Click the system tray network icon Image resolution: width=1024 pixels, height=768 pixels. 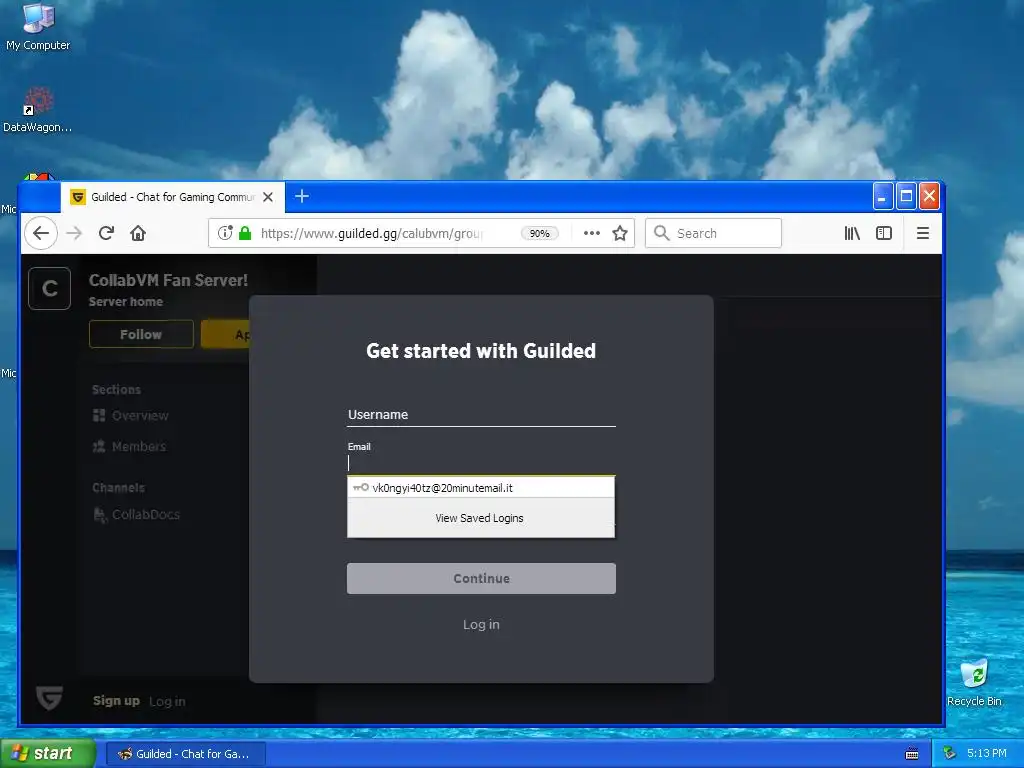point(950,754)
